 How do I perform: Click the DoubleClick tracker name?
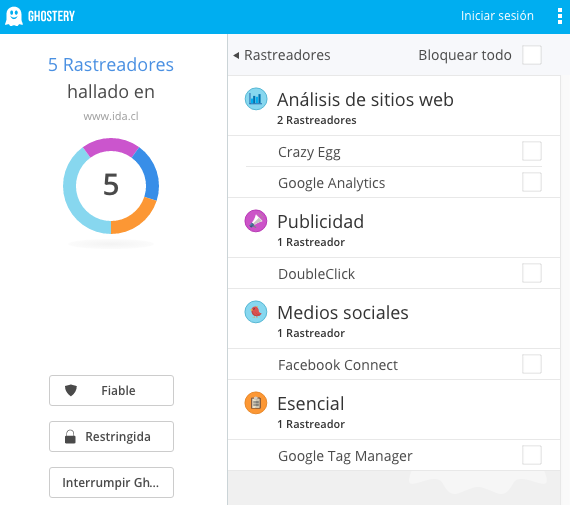(316, 274)
